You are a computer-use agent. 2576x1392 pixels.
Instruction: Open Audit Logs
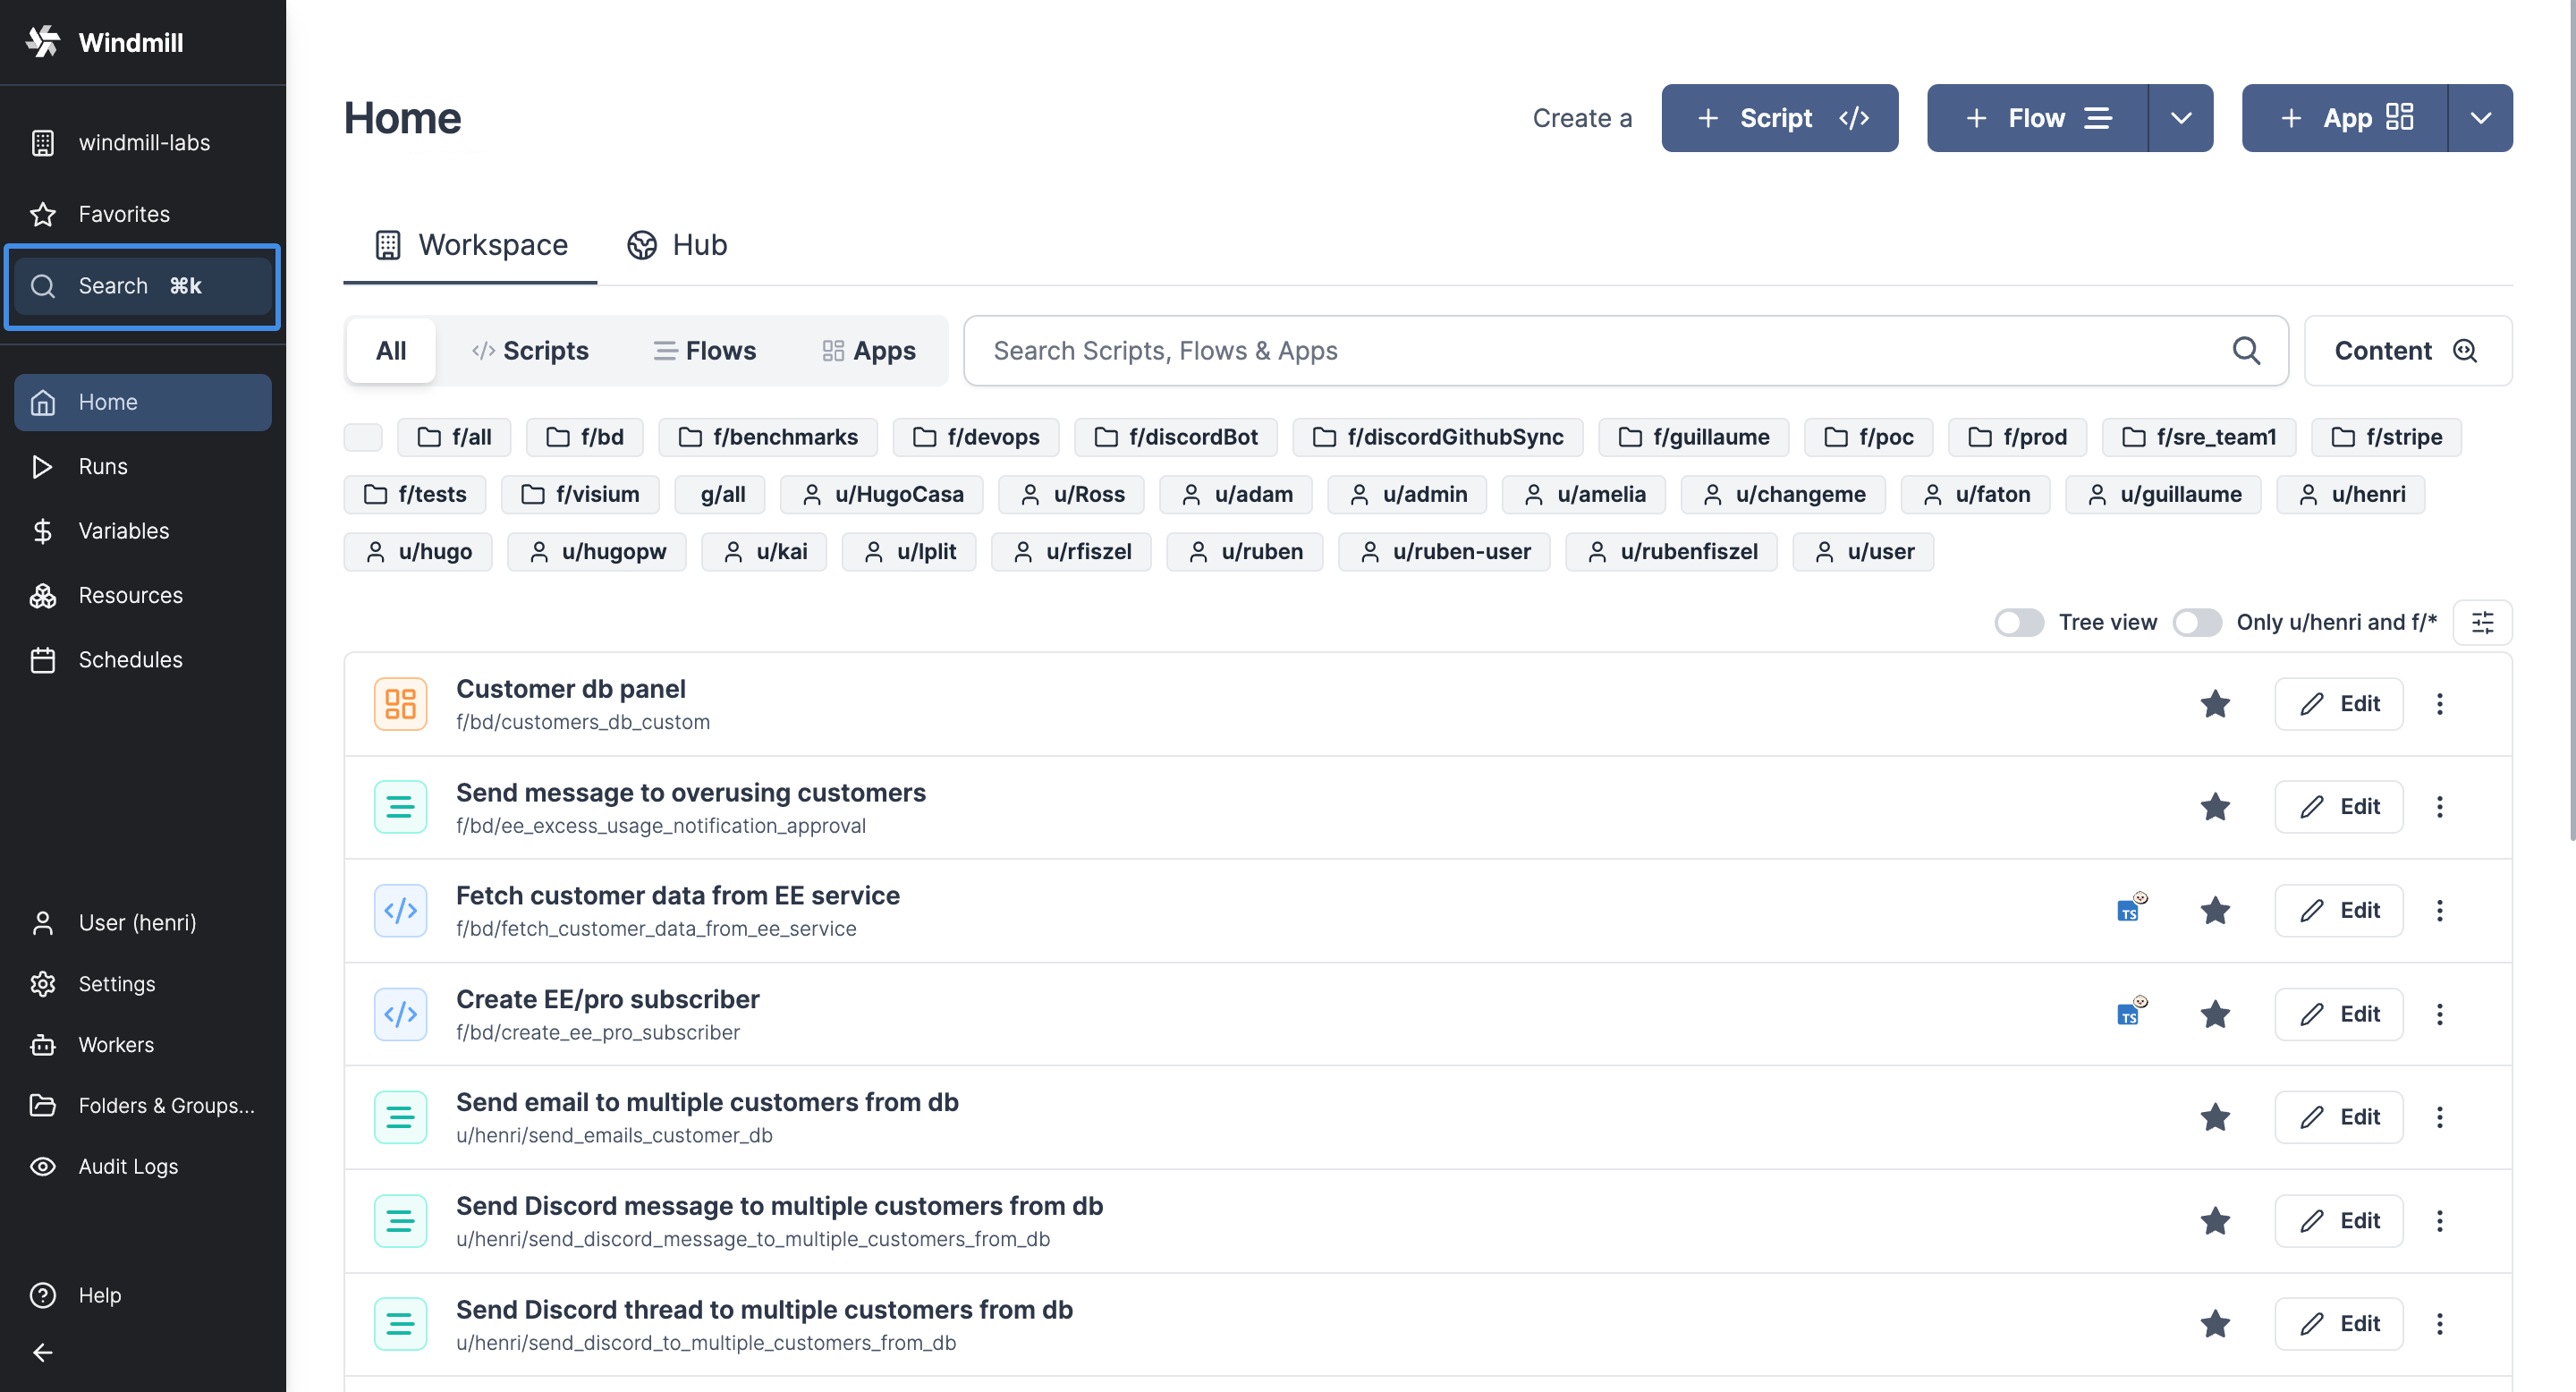[x=128, y=1166]
